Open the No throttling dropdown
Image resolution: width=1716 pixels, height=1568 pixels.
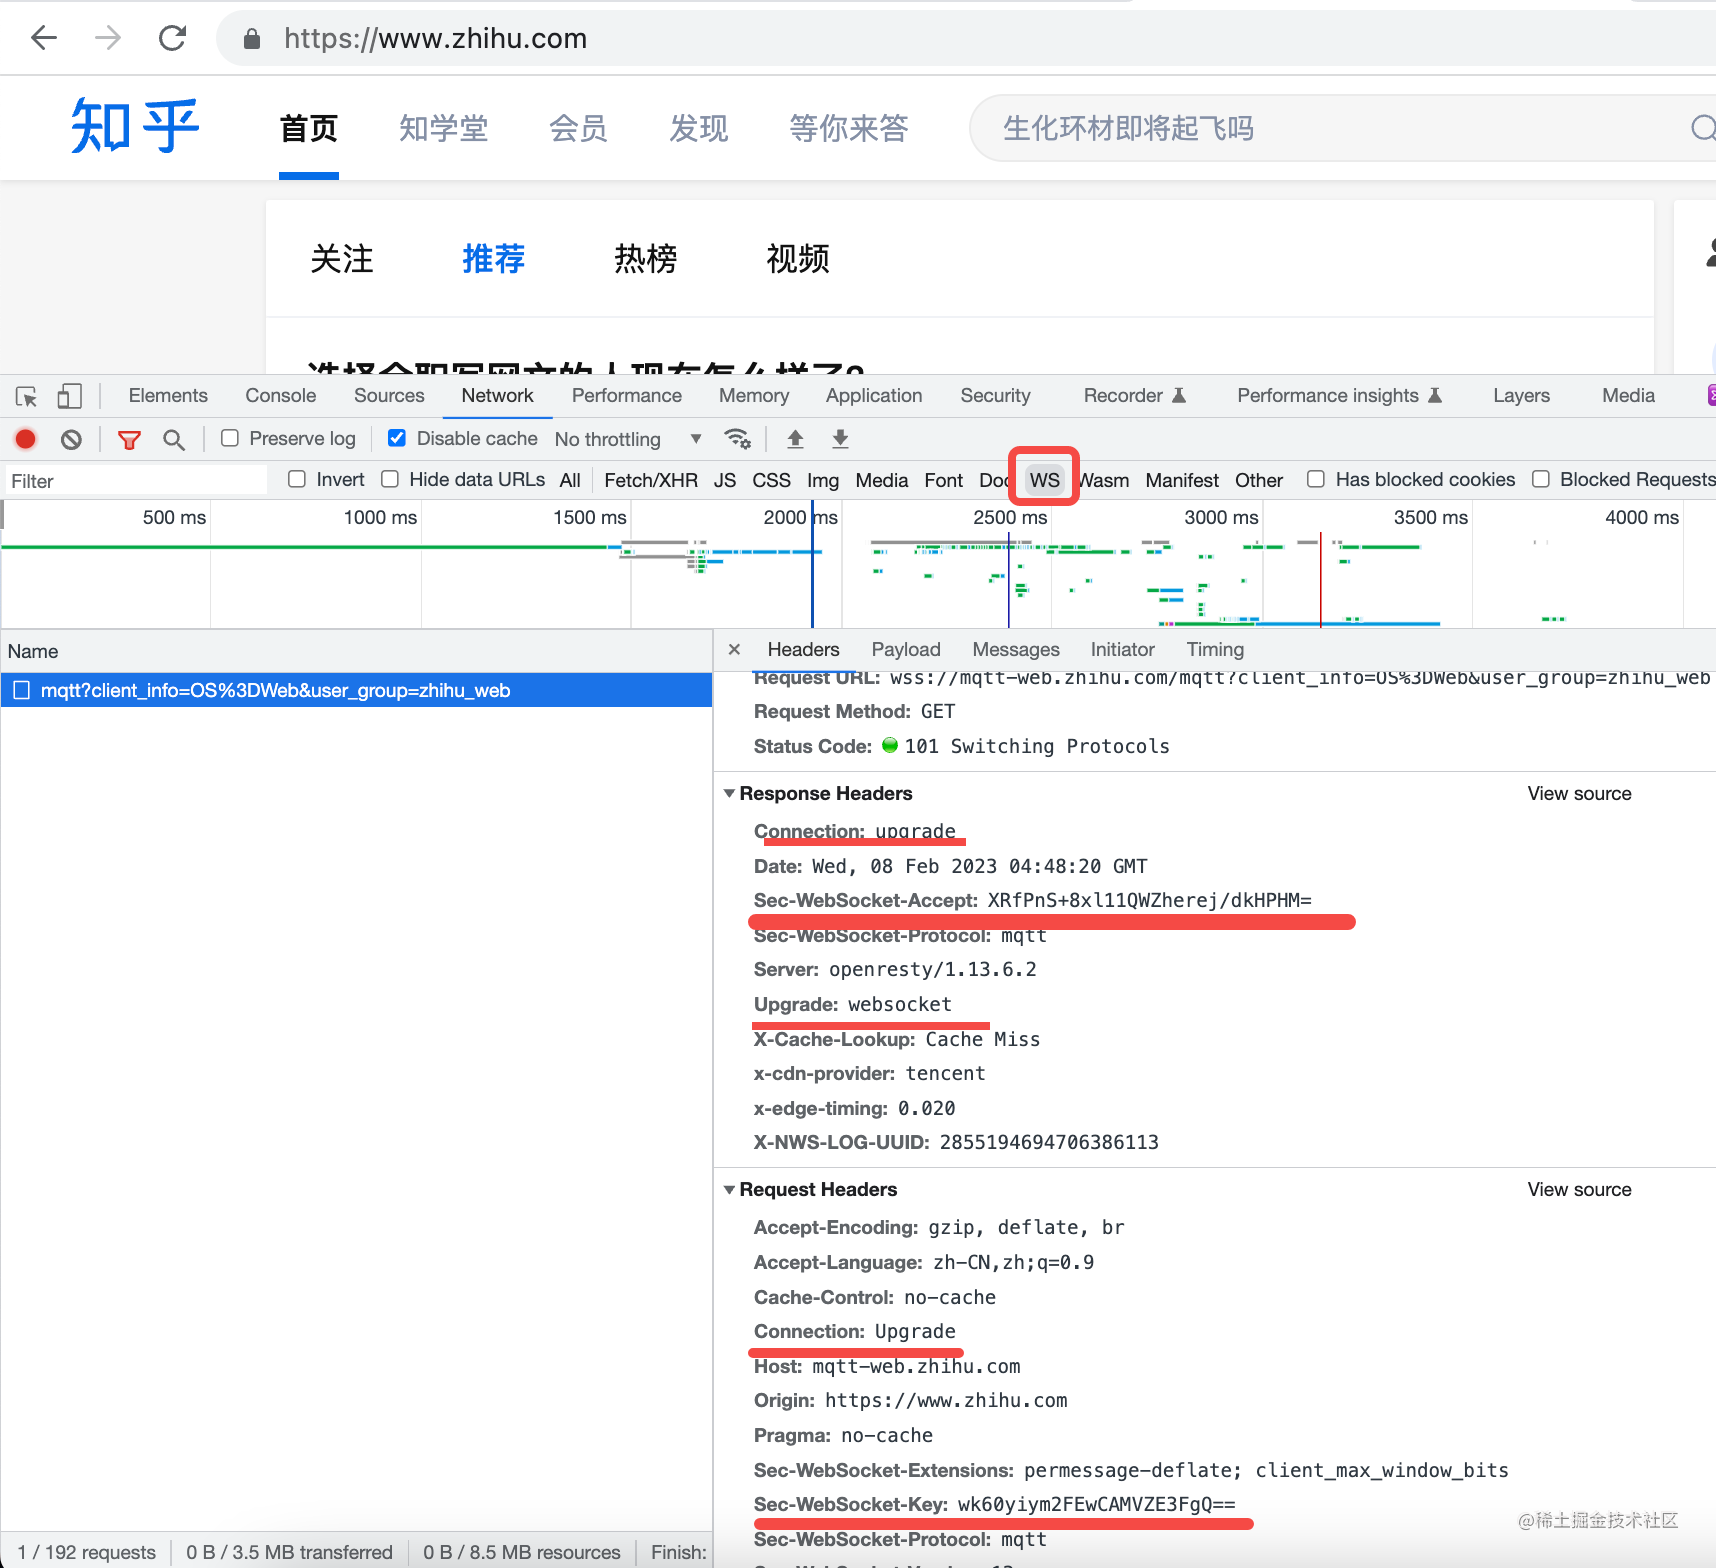point(629,439)
